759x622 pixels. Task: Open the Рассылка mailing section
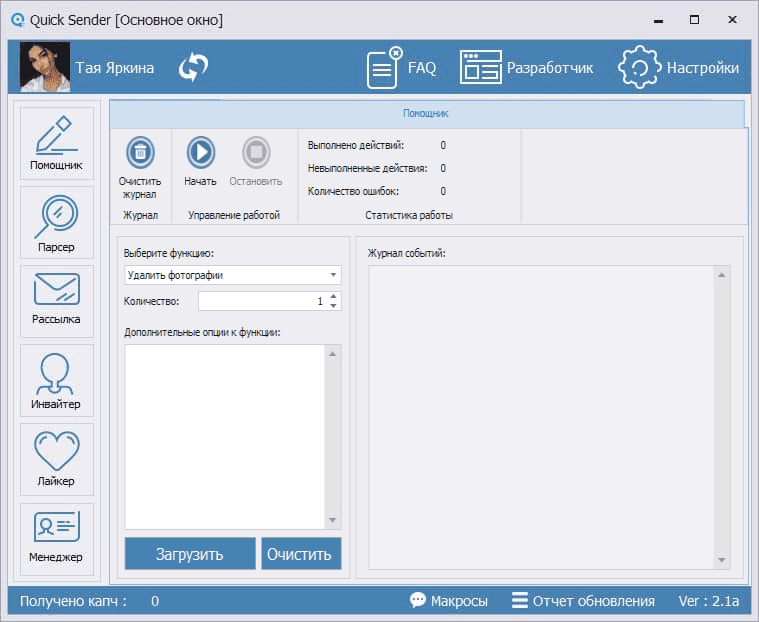pos(57,300)
